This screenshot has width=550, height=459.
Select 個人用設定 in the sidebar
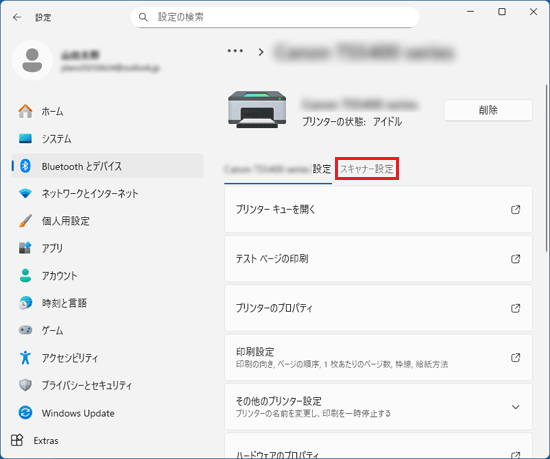(x=107, y=221)
